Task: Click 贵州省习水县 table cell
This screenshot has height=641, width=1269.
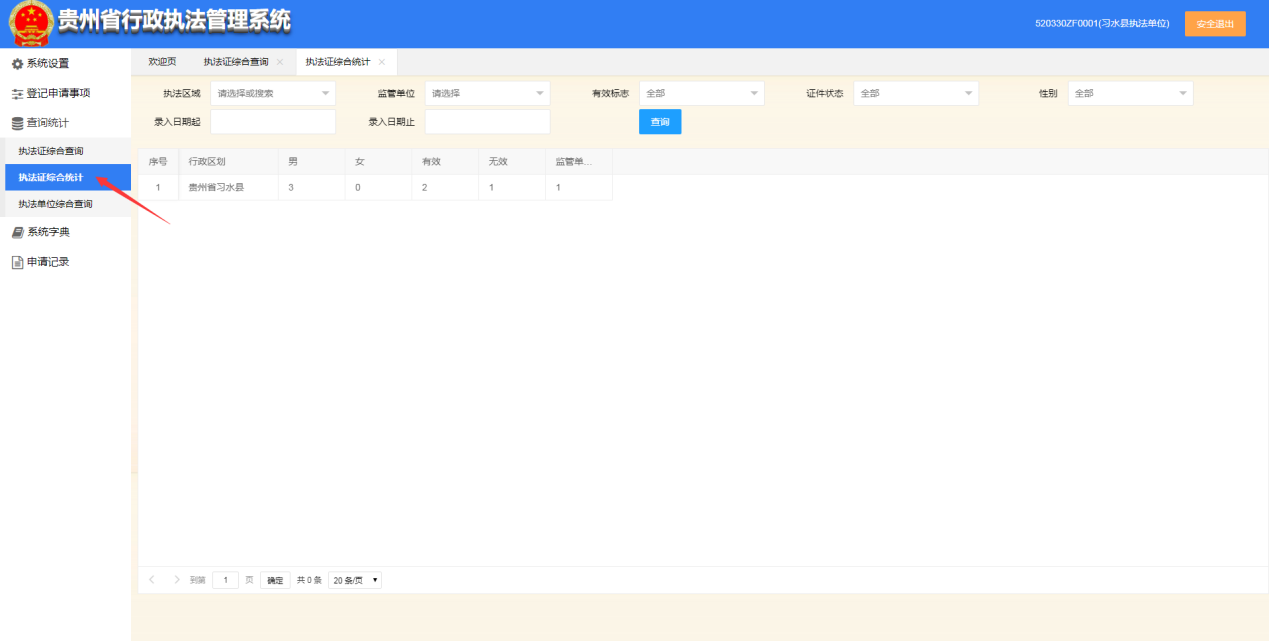Action: pos(228,188)
